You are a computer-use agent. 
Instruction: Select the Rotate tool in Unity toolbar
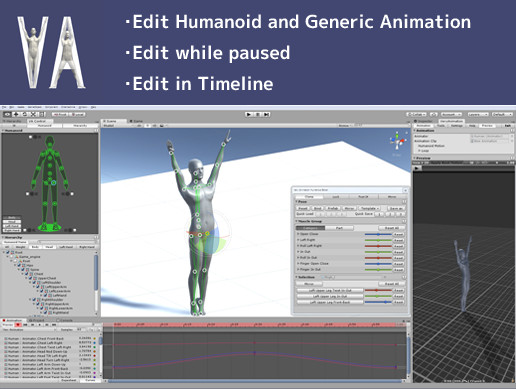coord(24,114)
